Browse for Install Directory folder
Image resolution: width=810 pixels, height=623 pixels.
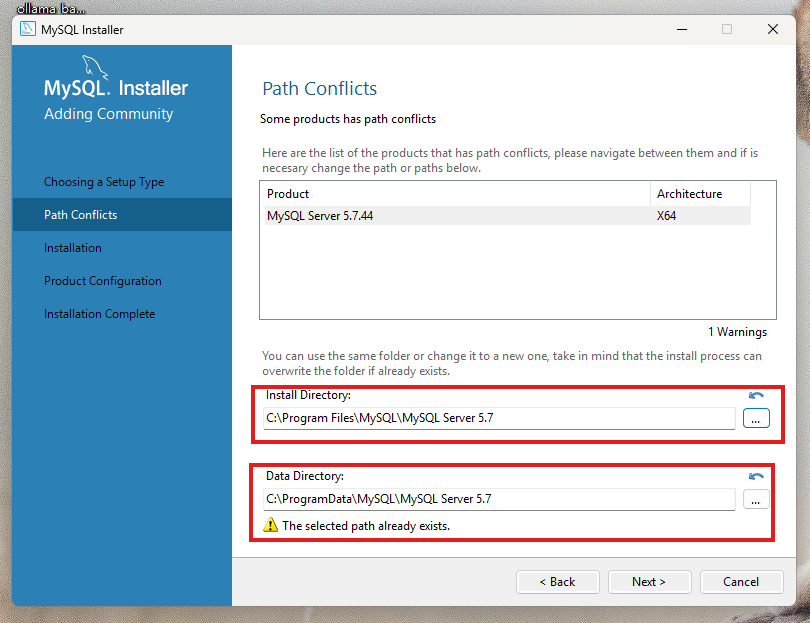pos(756,418)
